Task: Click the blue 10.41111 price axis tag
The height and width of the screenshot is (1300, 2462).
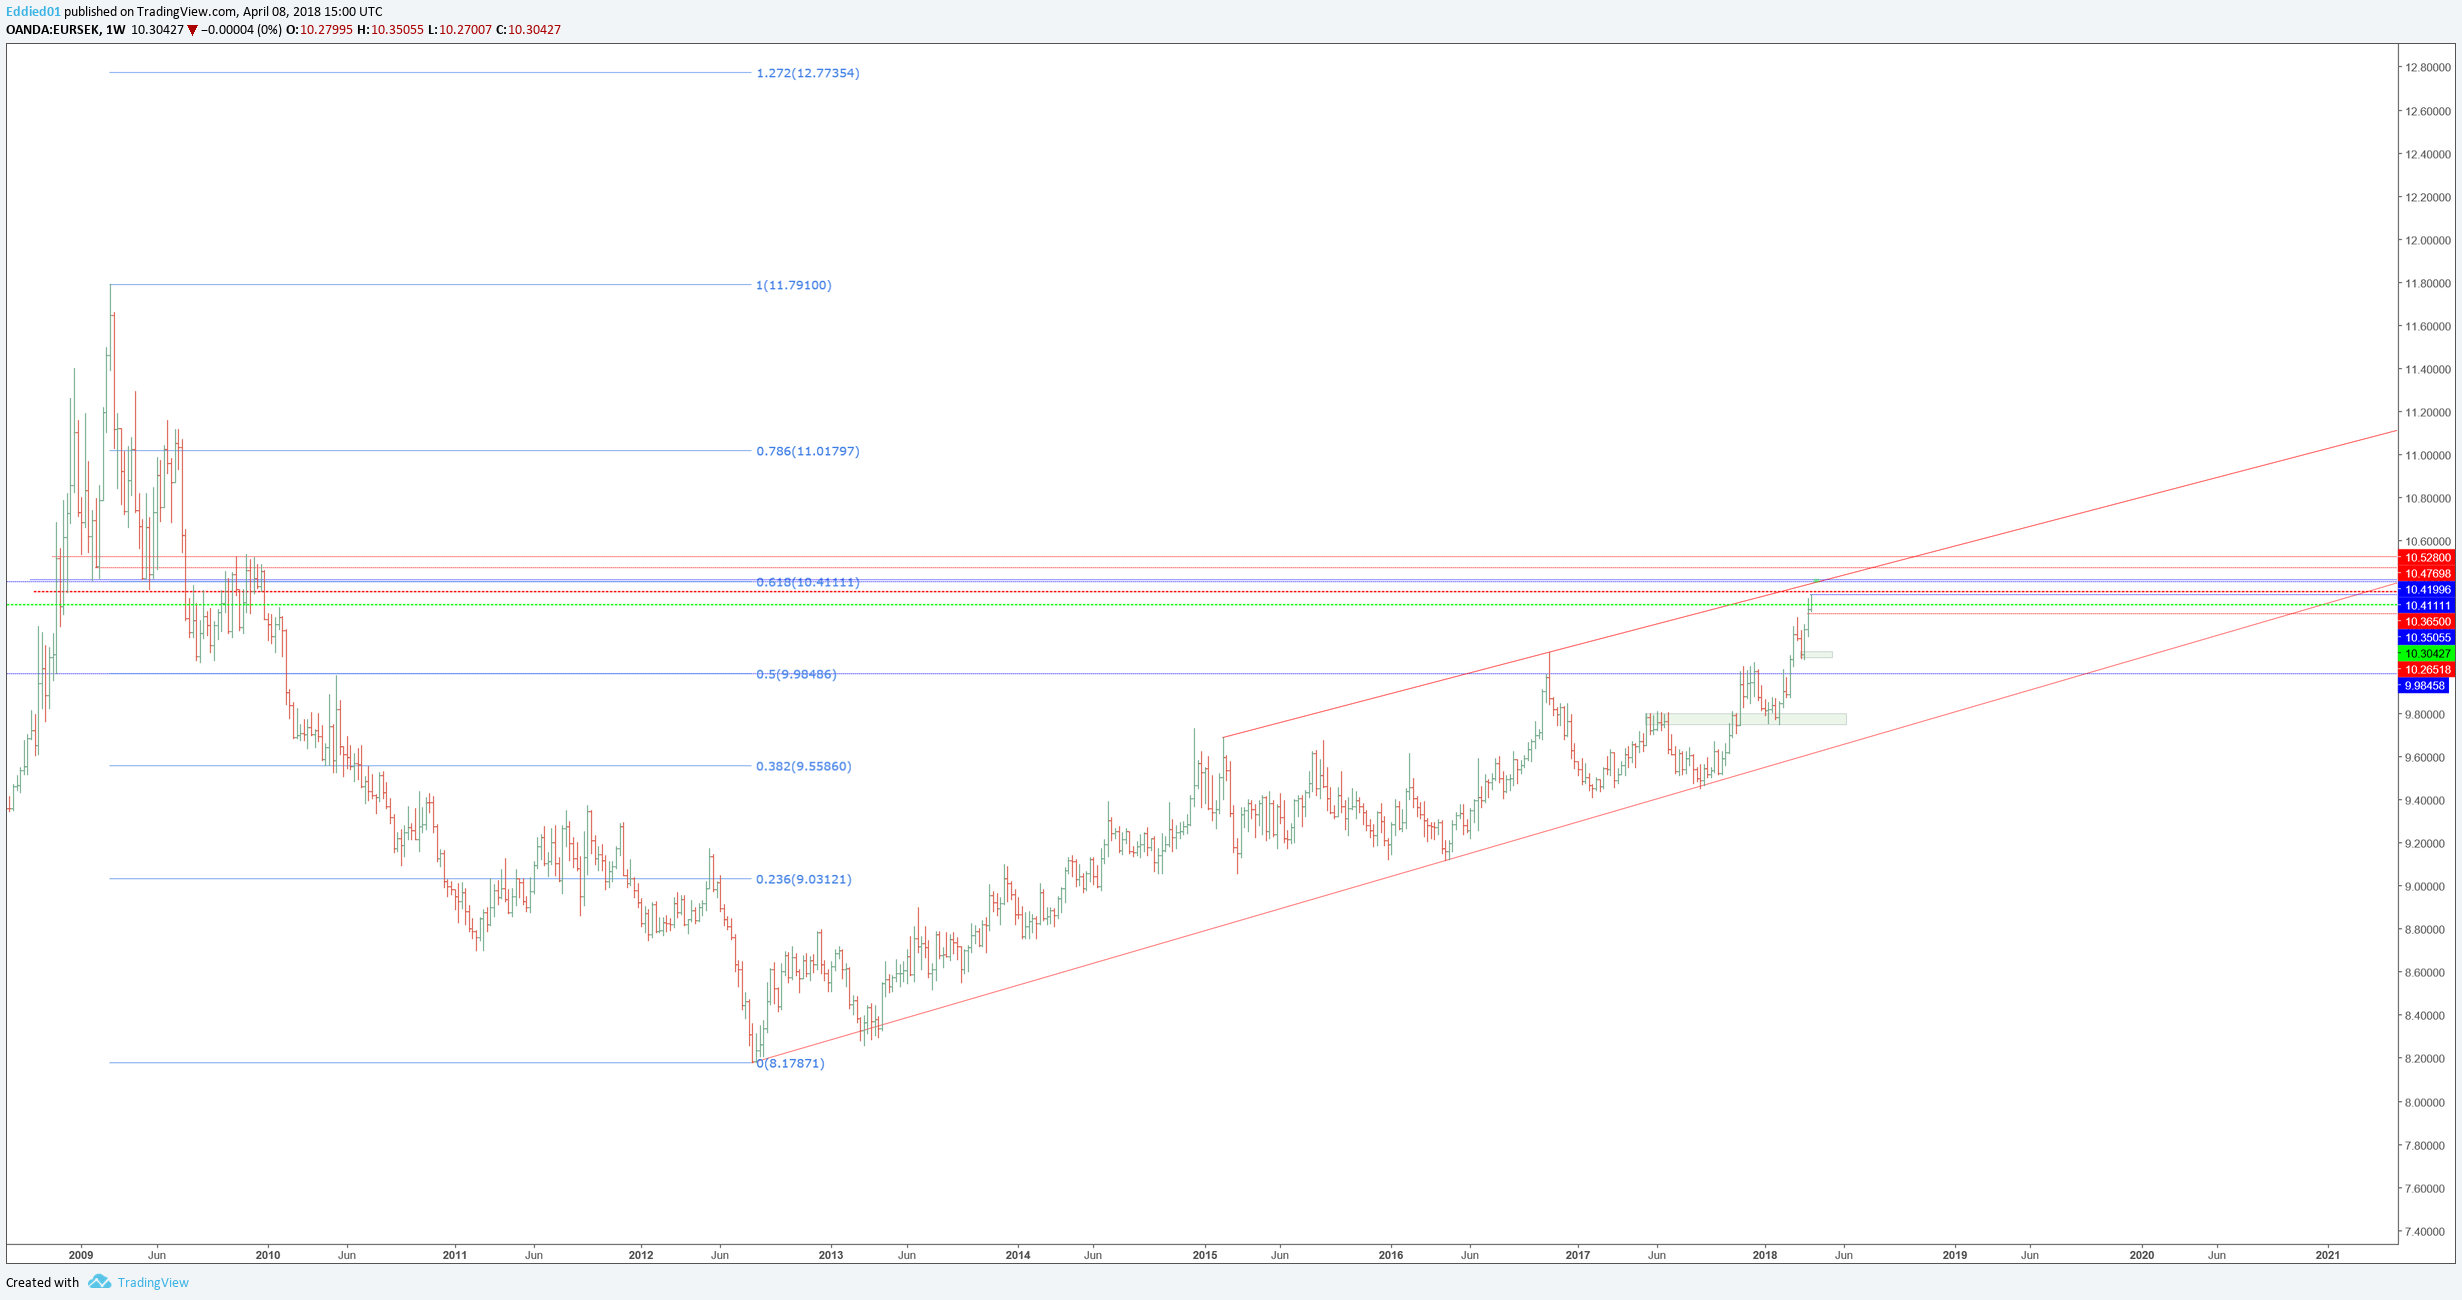Action: (x=2427, y=606)
